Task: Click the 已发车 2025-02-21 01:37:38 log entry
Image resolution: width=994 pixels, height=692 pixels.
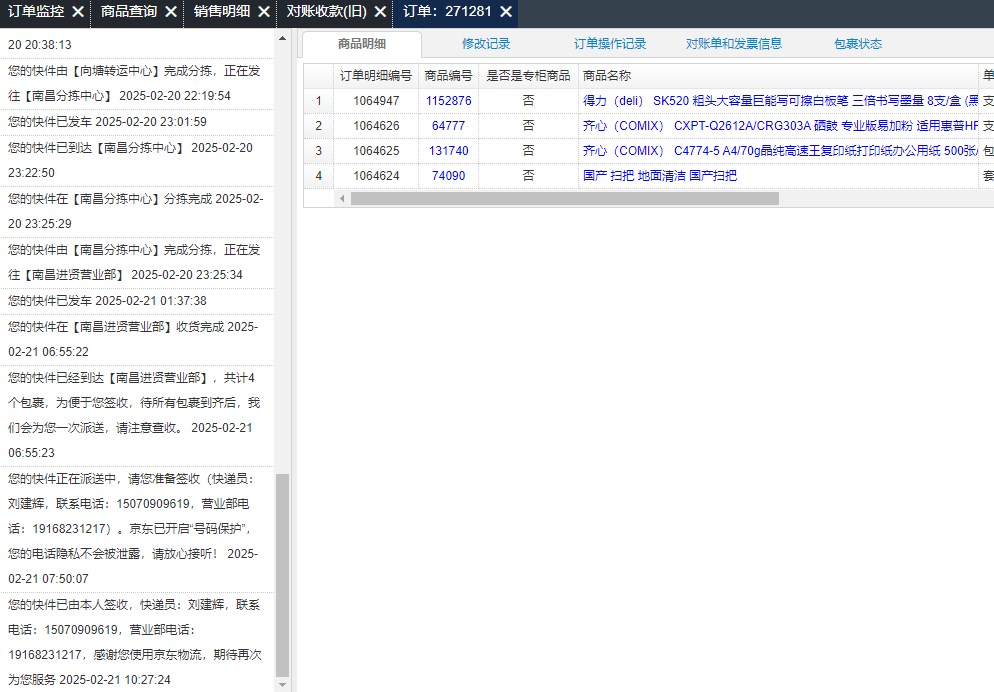Action: tap(137, 301)
